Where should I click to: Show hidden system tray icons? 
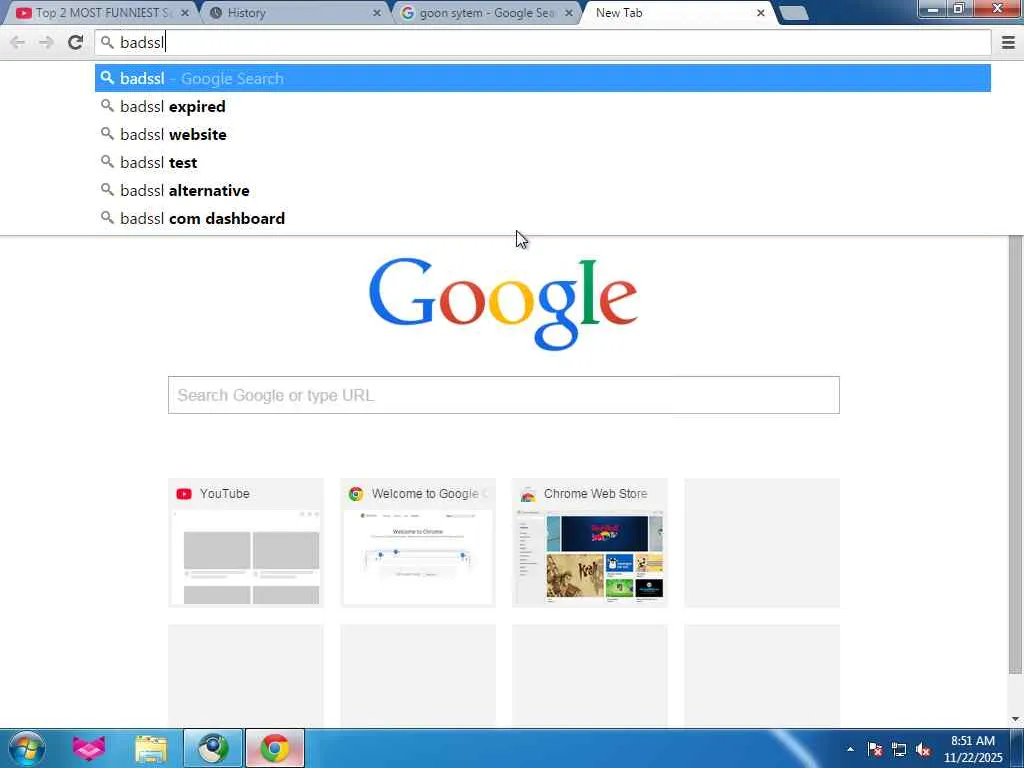point(850,749)
